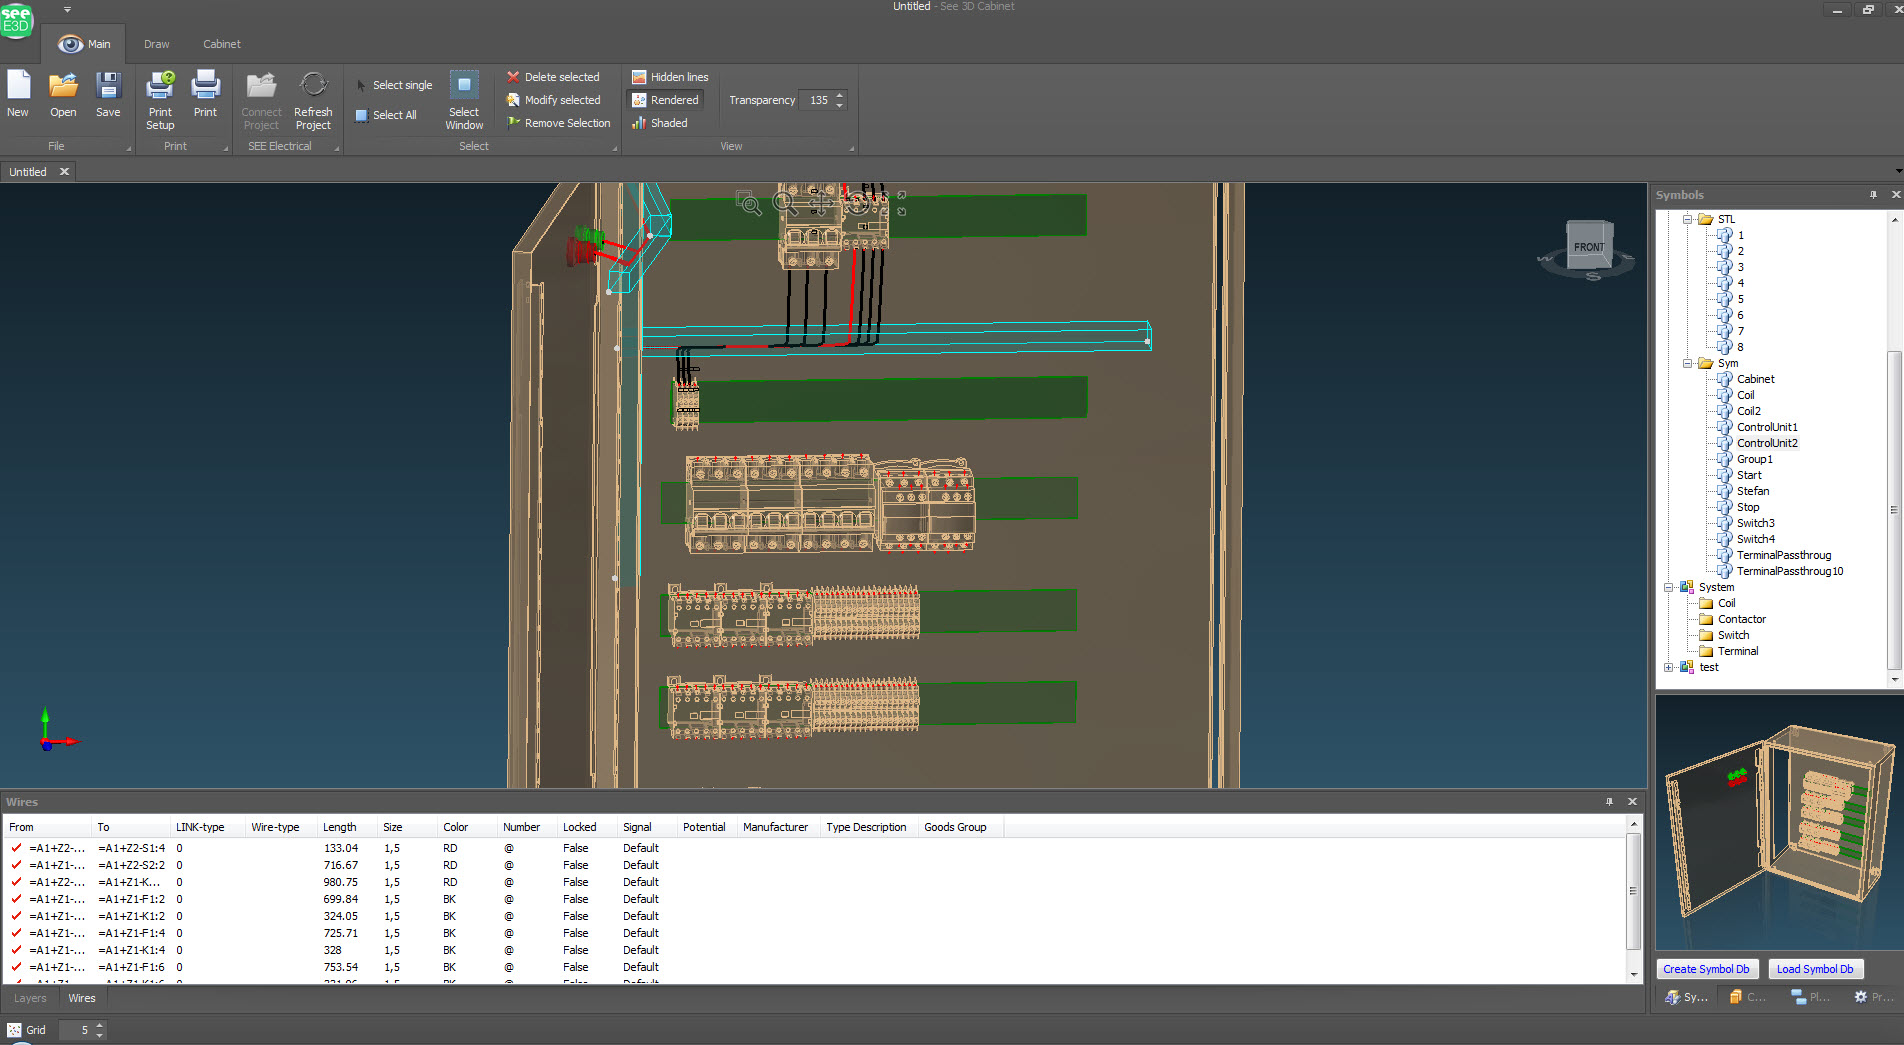Select ControlUnit2 in the Symbols tree
Viewport: 1904px width, 1045px height.
[1767, 443]
